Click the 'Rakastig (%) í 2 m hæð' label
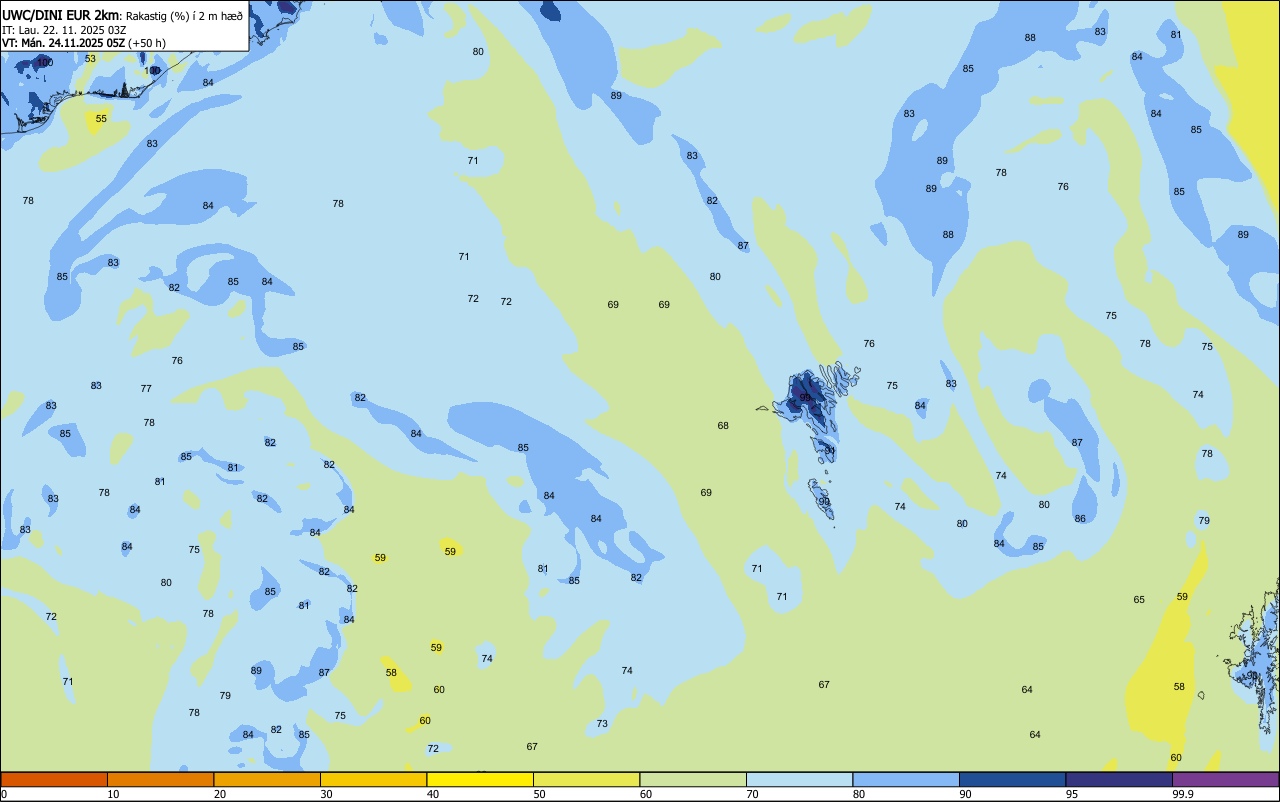This screenshot has width=1280, height=802. click(184, 15)
